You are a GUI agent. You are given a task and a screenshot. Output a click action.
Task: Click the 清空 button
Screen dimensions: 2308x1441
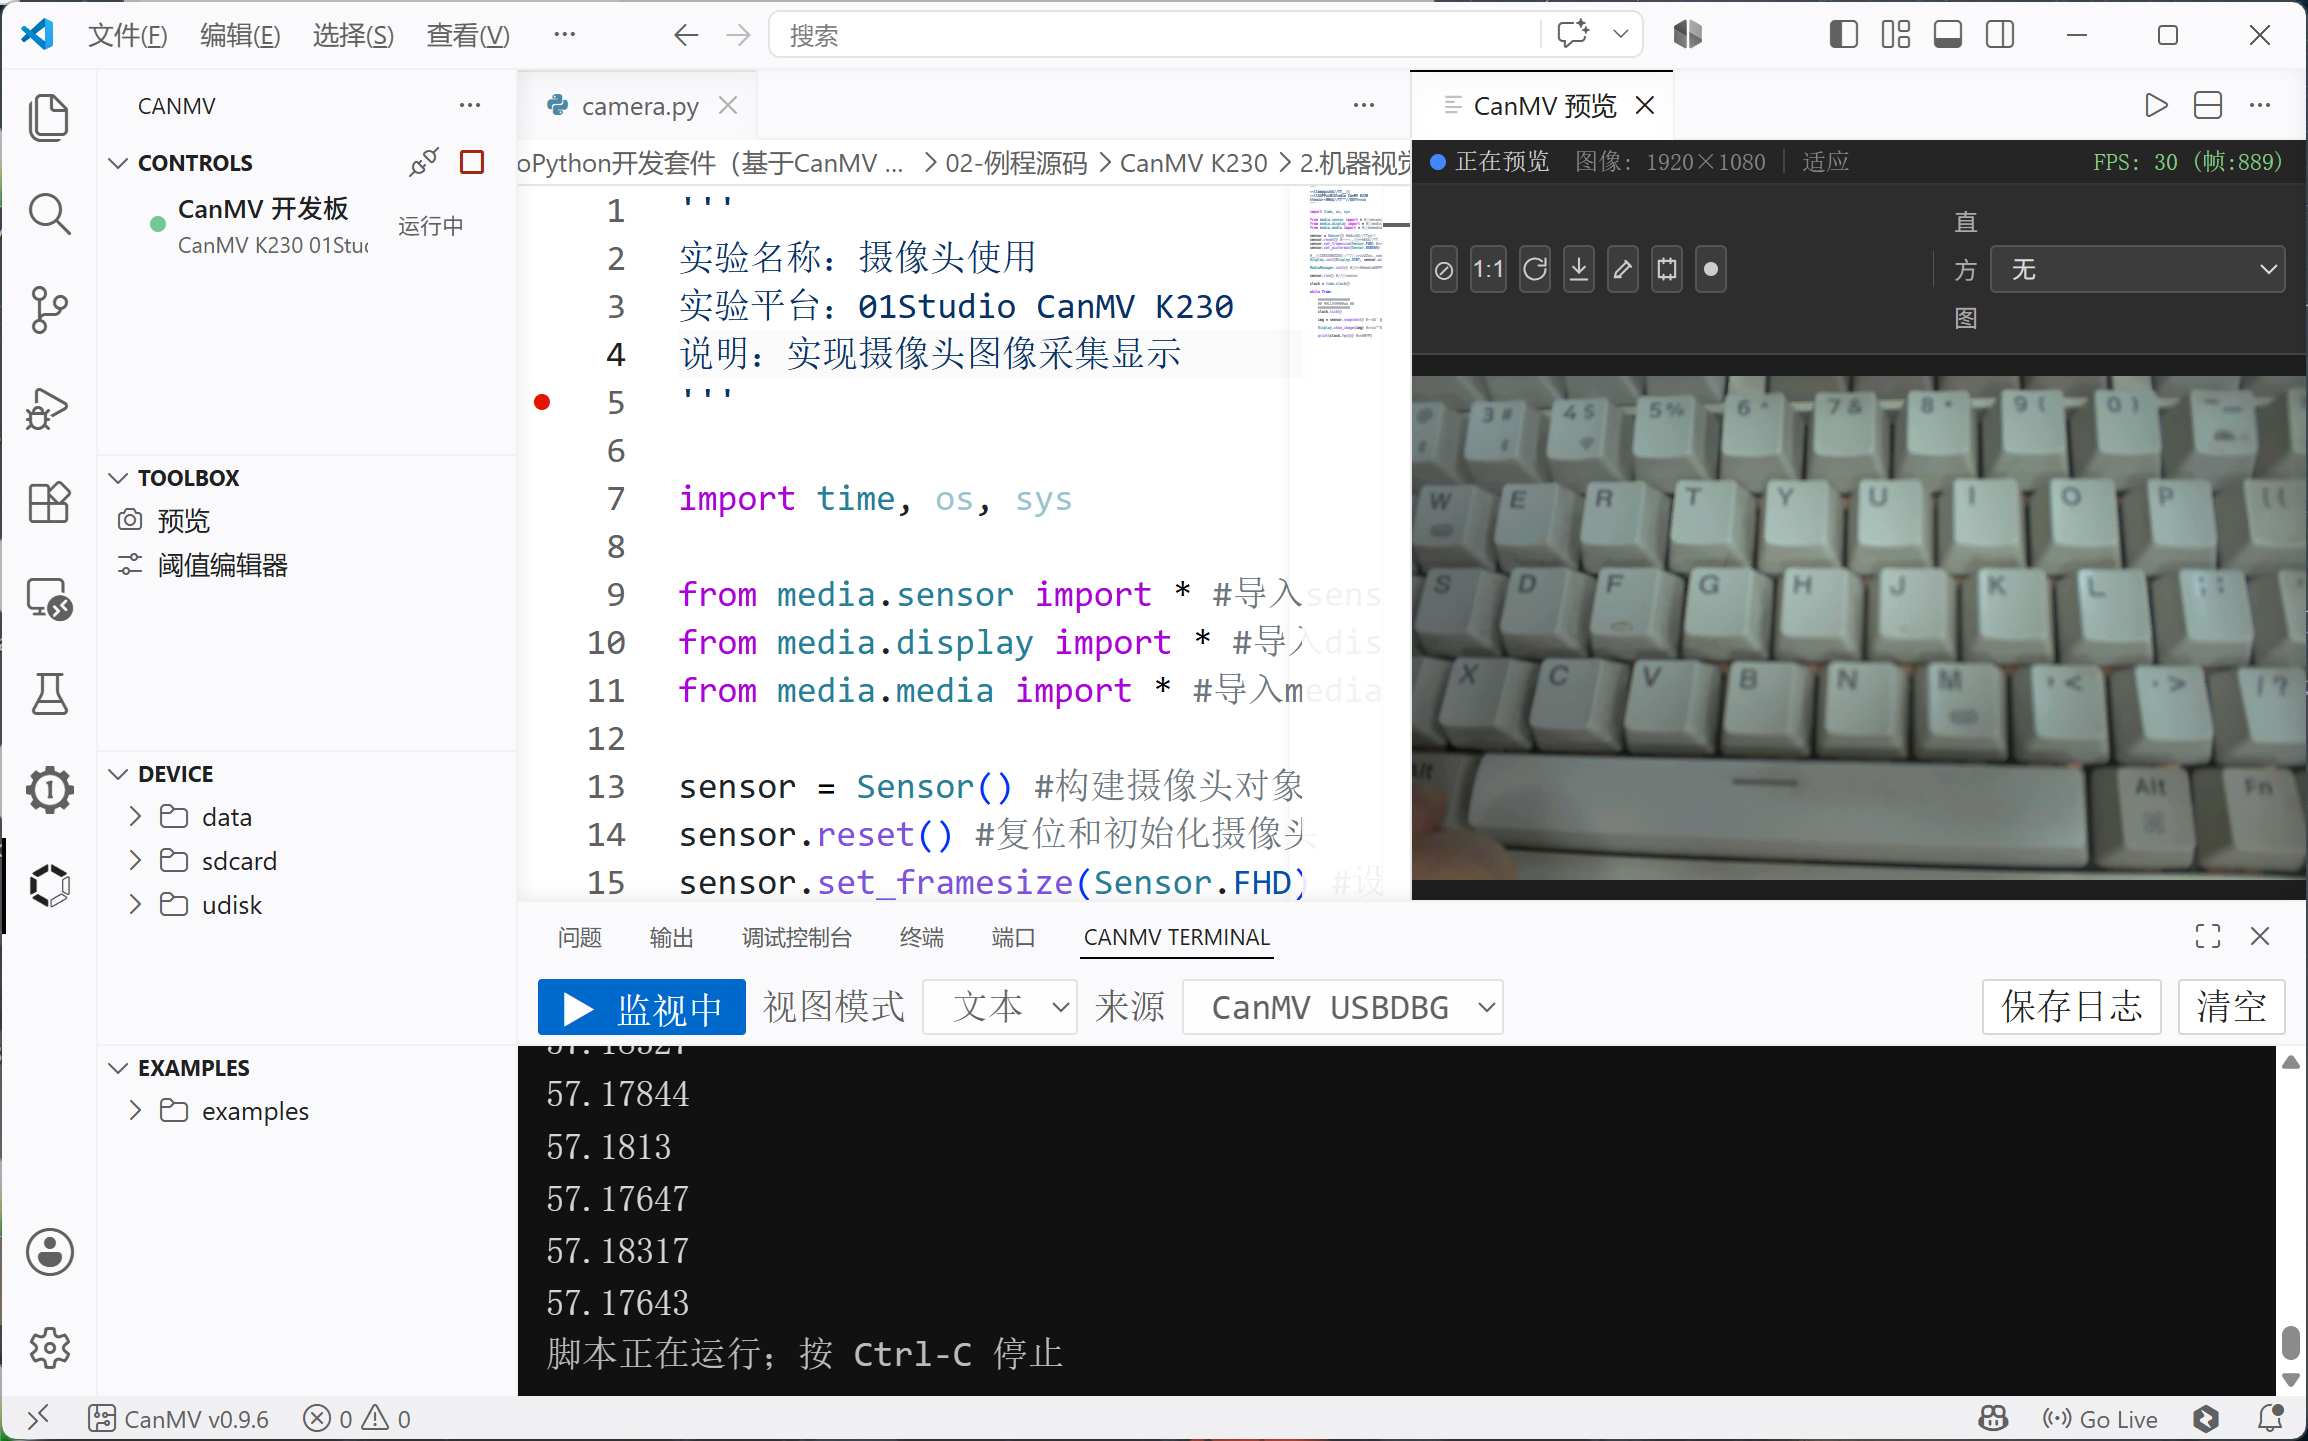[x=2232, y=1008]
